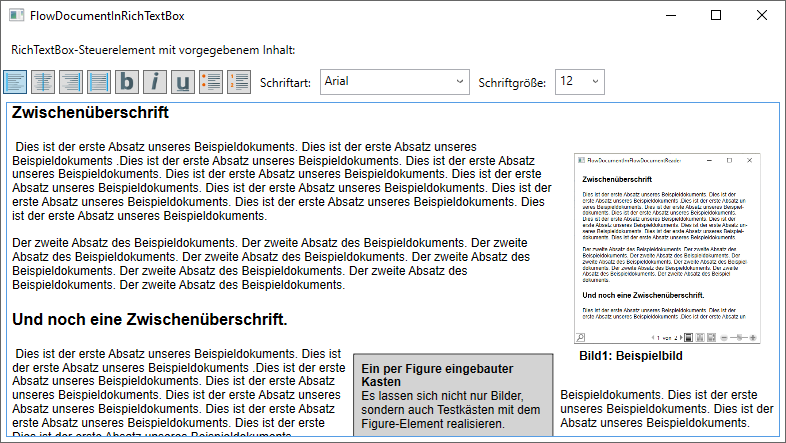The image size is (786, 443).
Task: Click the app icon in the title bar
Action: (17, 16)
